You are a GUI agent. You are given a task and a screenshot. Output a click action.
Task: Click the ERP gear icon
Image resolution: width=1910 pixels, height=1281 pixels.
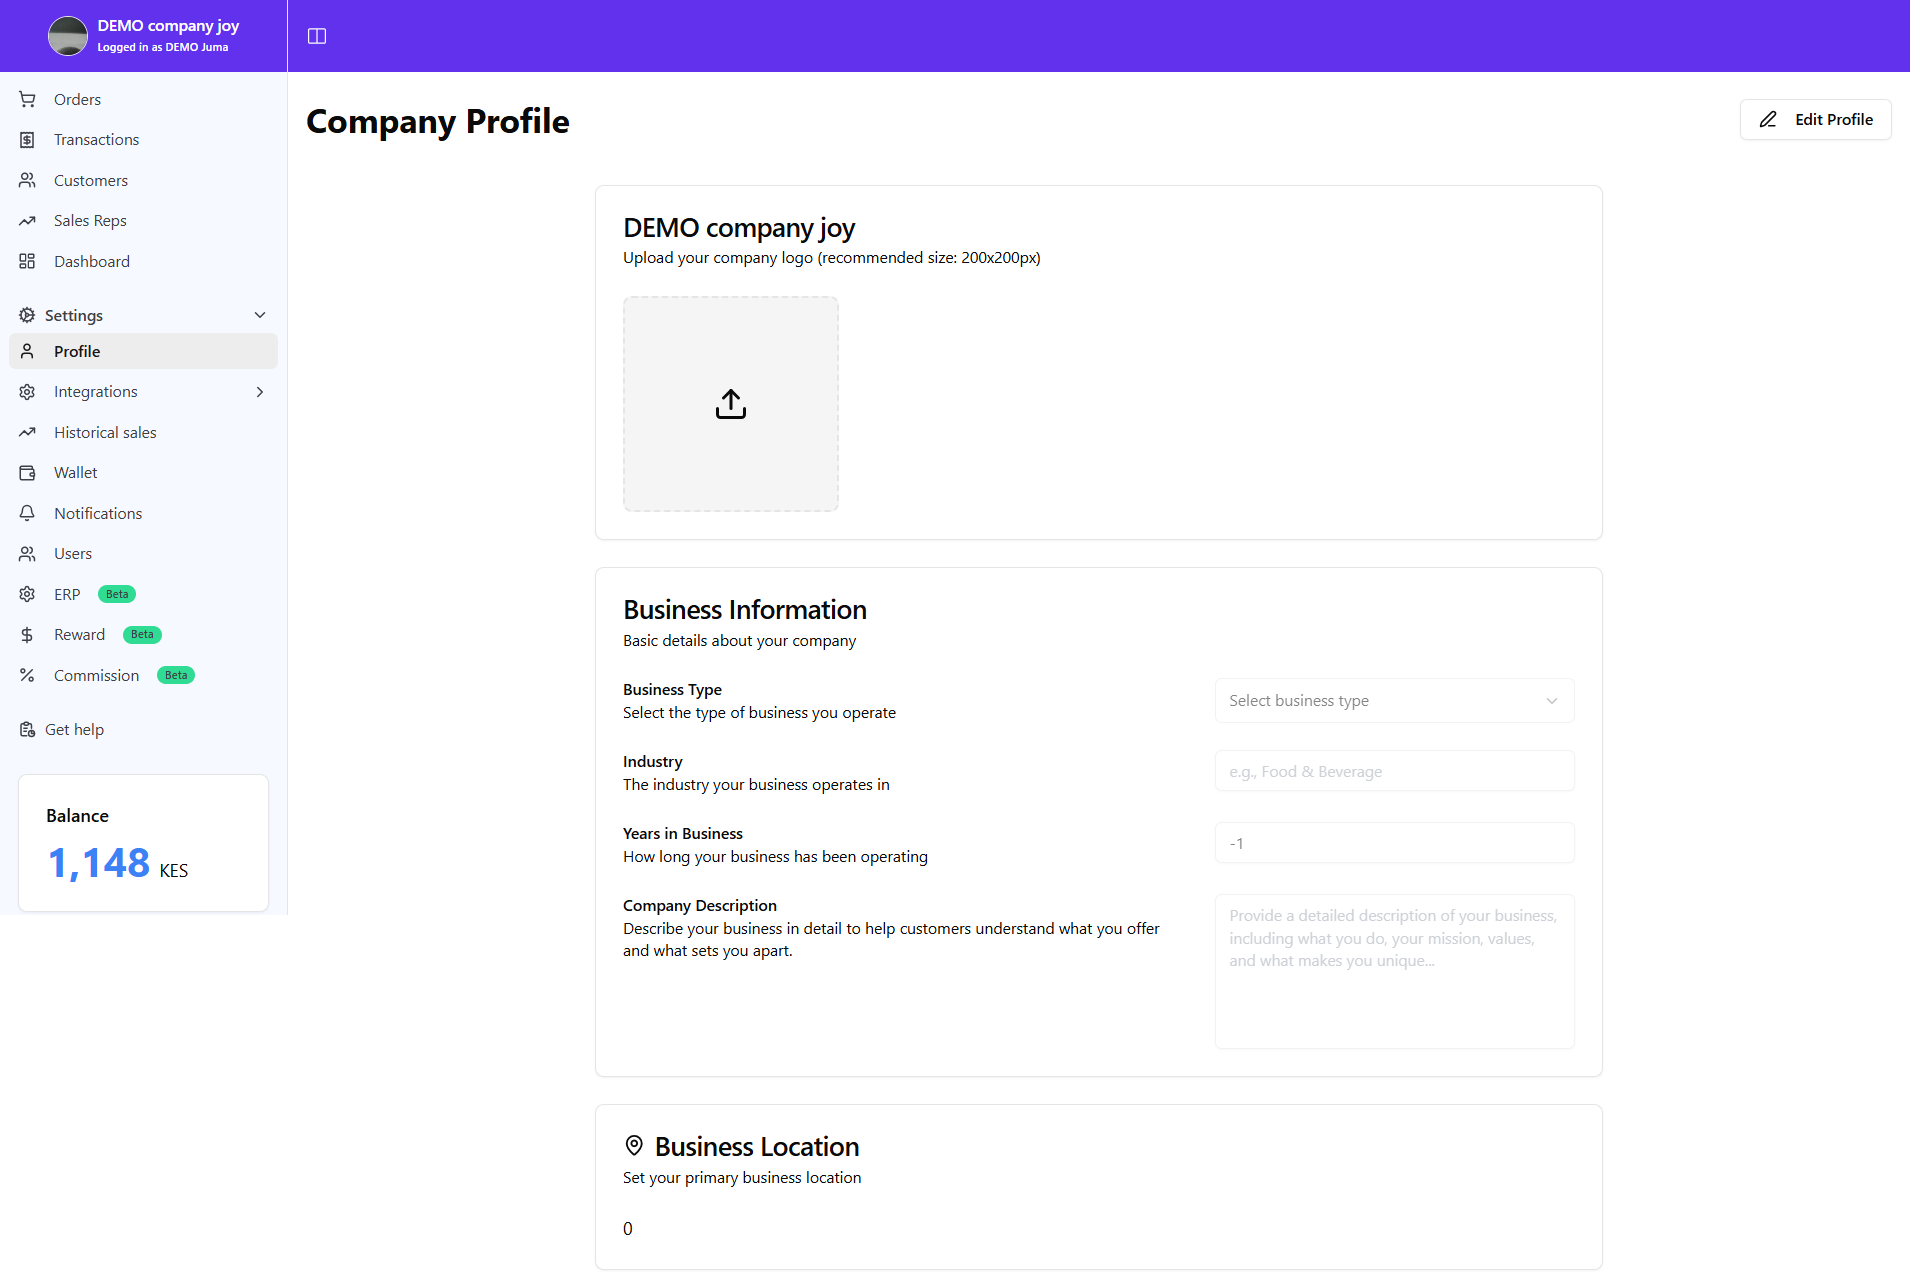coord(27,594)
